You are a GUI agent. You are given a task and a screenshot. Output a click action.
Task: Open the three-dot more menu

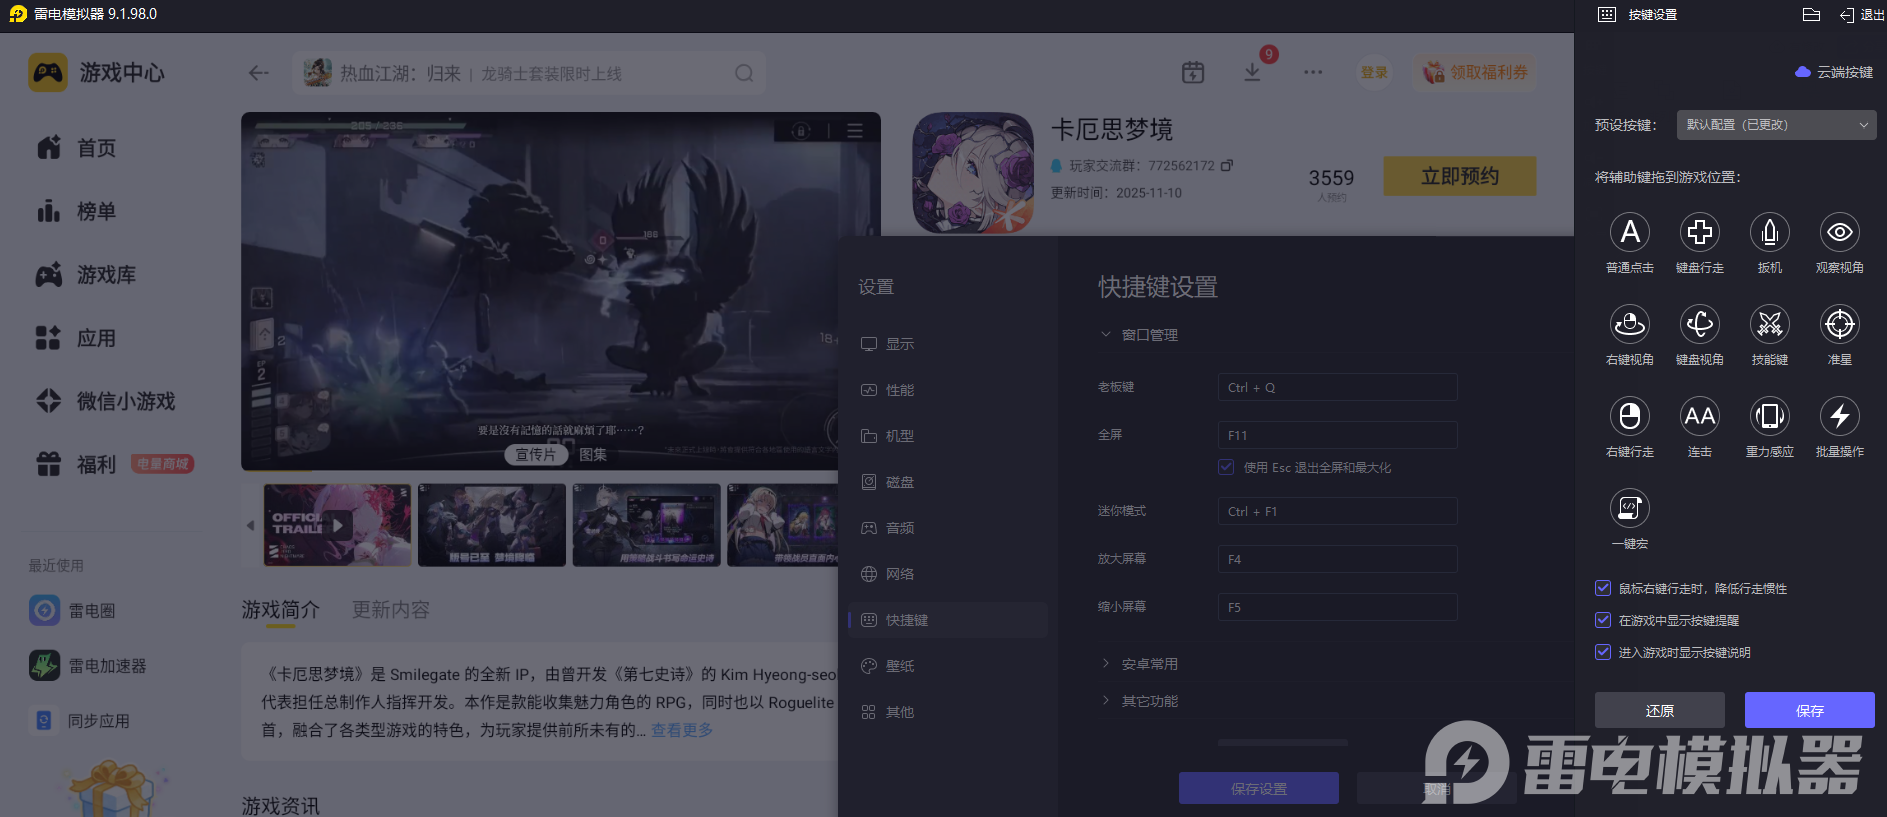(1313, 72)
